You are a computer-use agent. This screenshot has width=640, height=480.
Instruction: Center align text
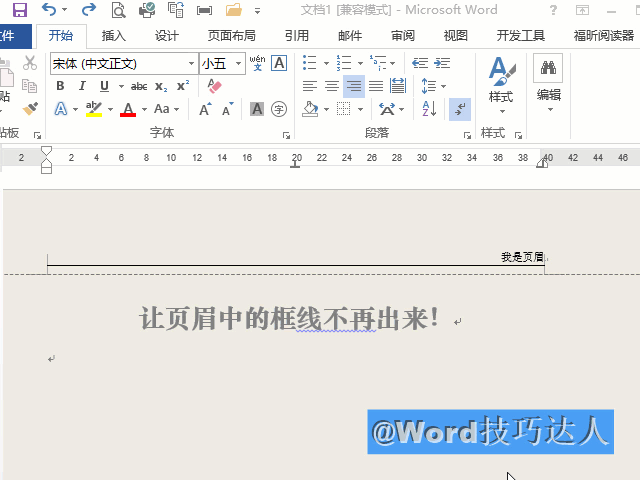click(x=332, y=86)
